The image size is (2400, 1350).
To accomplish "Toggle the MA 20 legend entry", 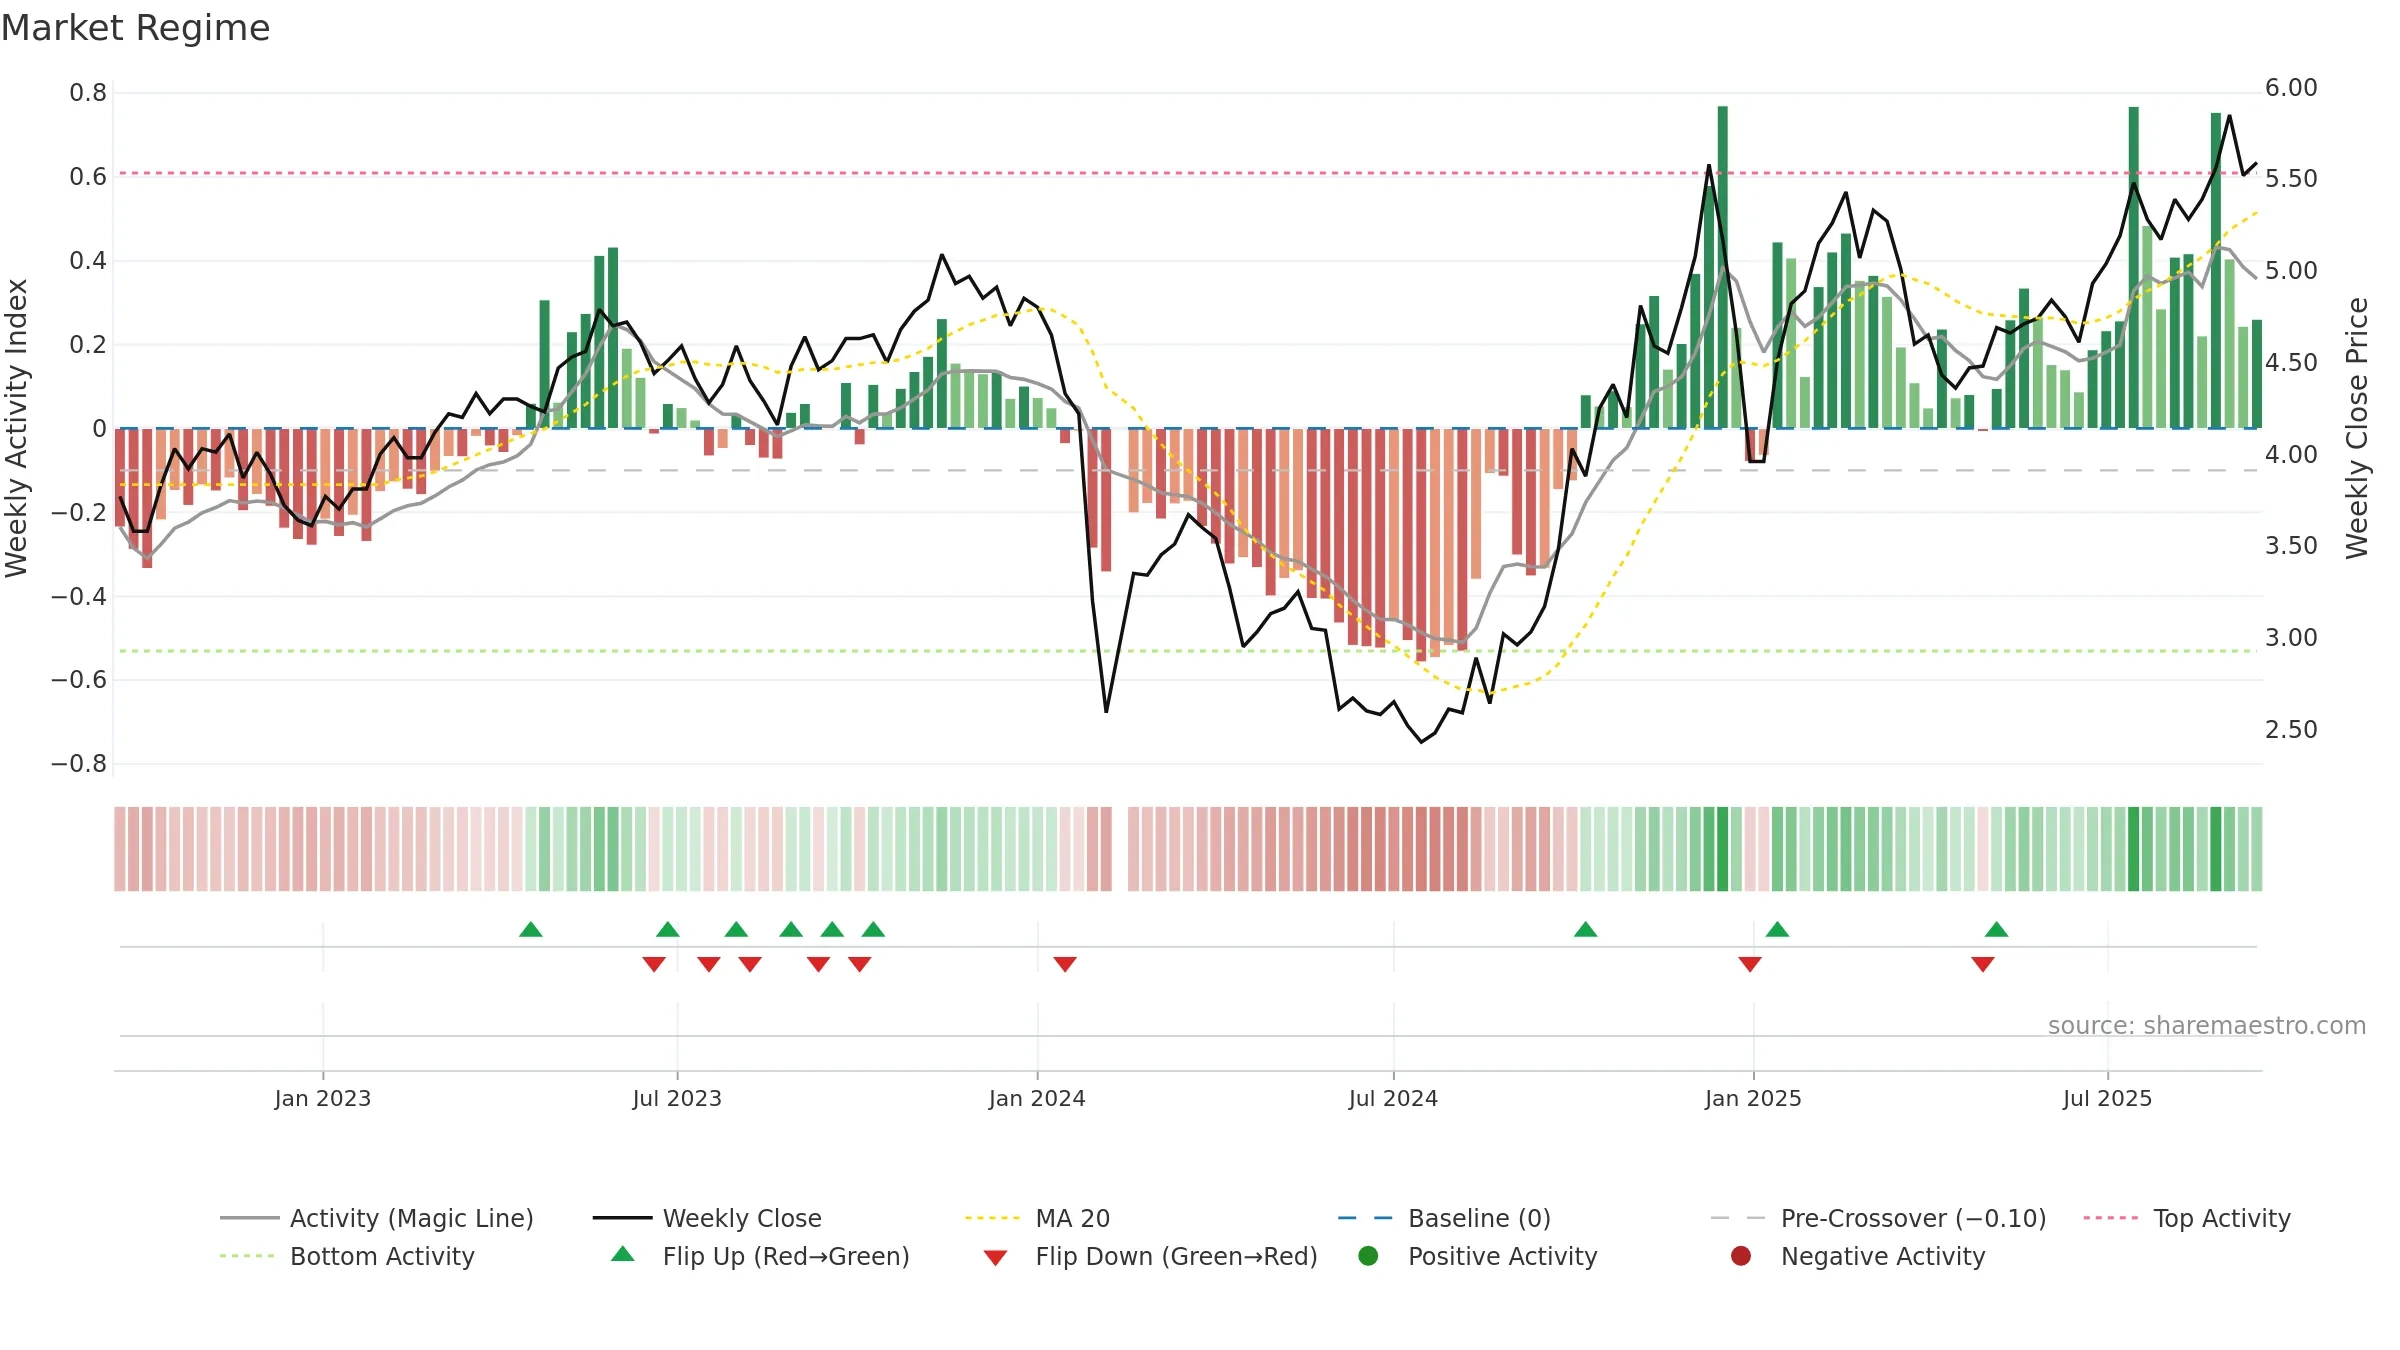I will point(1037,1218).
